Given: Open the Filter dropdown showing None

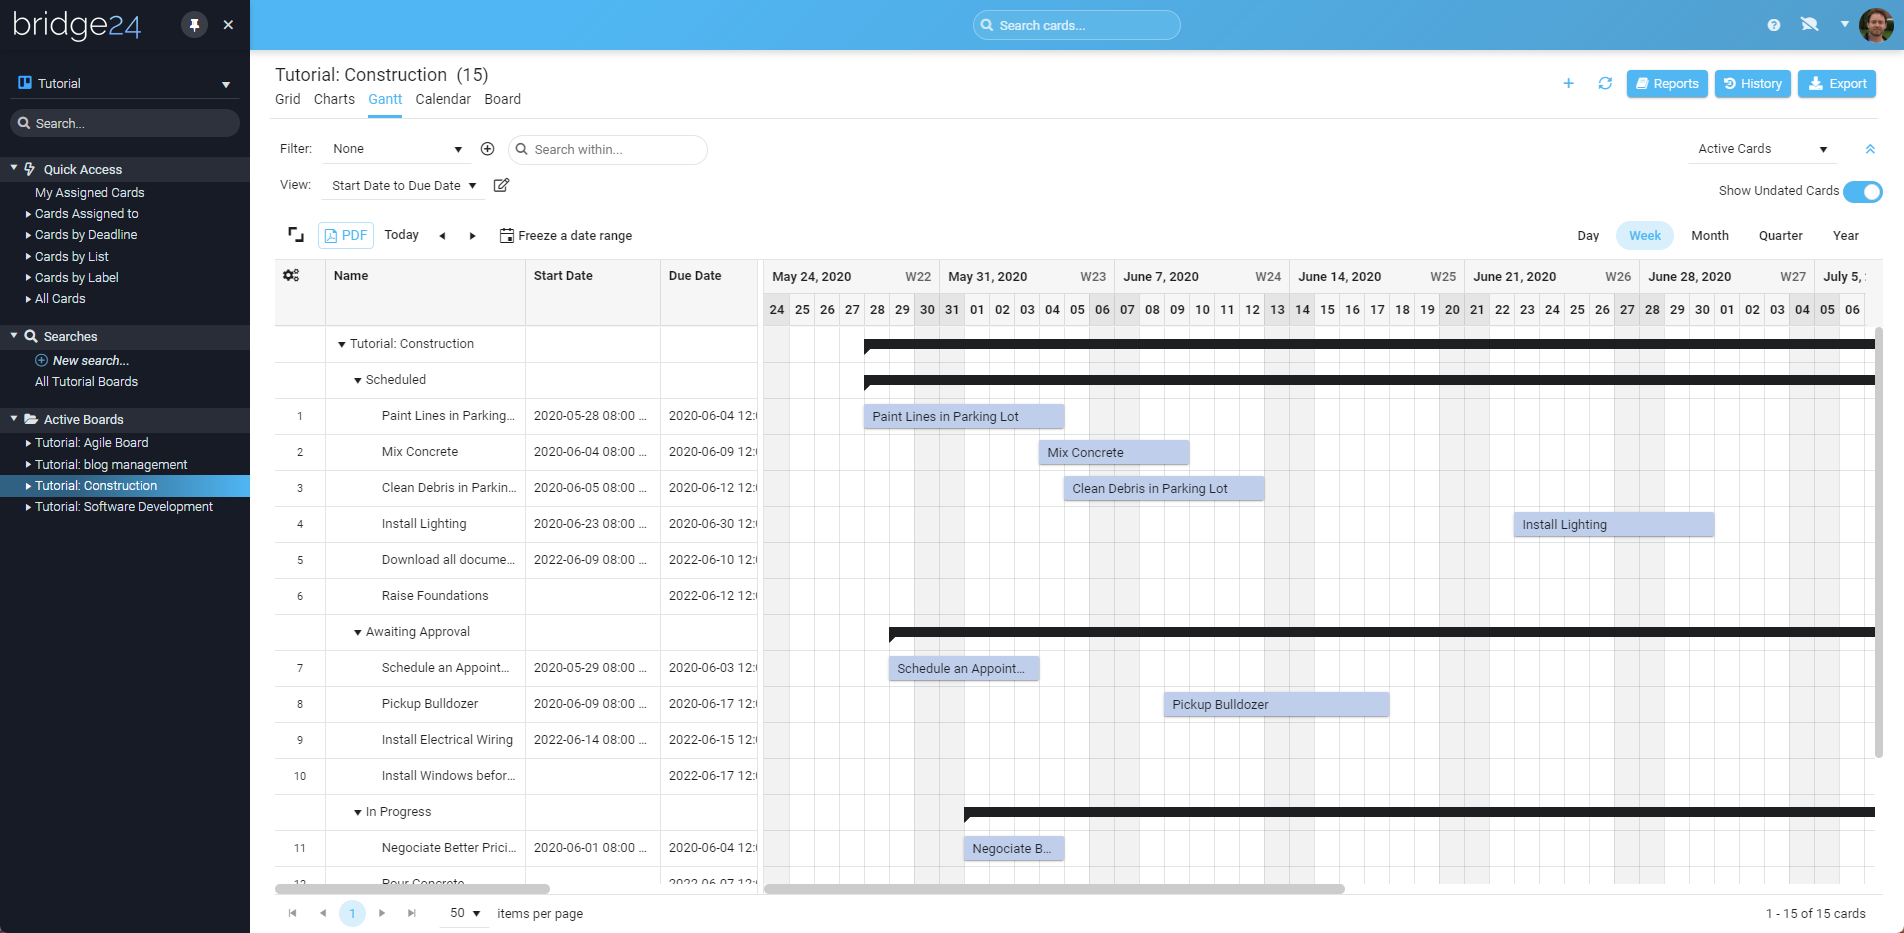Looking at the screenshot, I should pyautogui.click(x=396, y=148).
